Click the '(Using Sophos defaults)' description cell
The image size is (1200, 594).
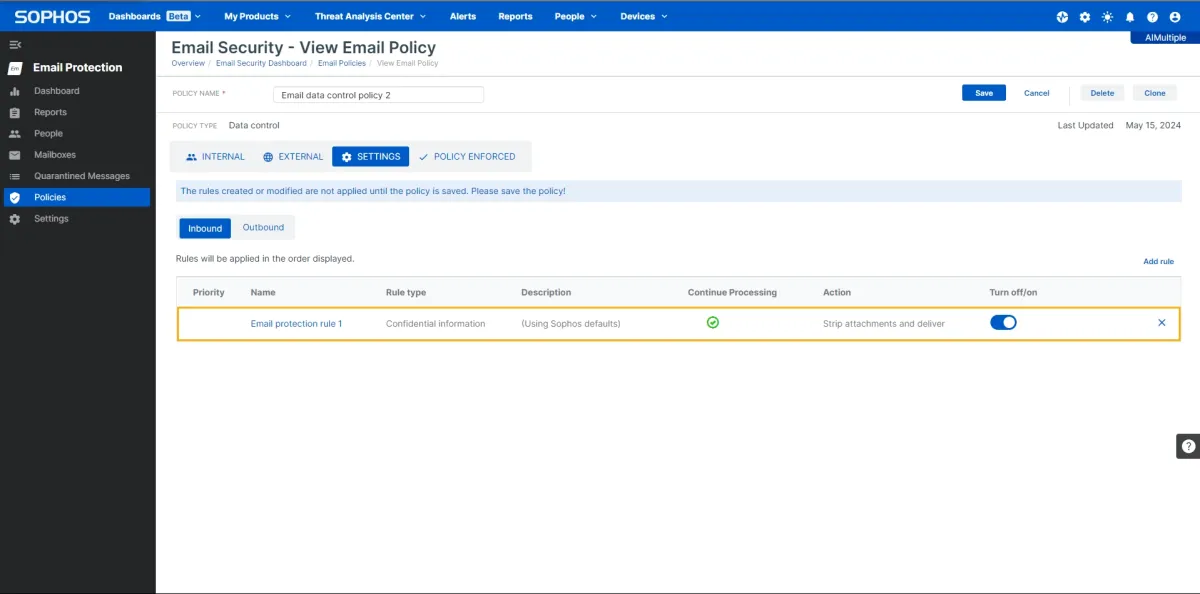click(571, 324)
